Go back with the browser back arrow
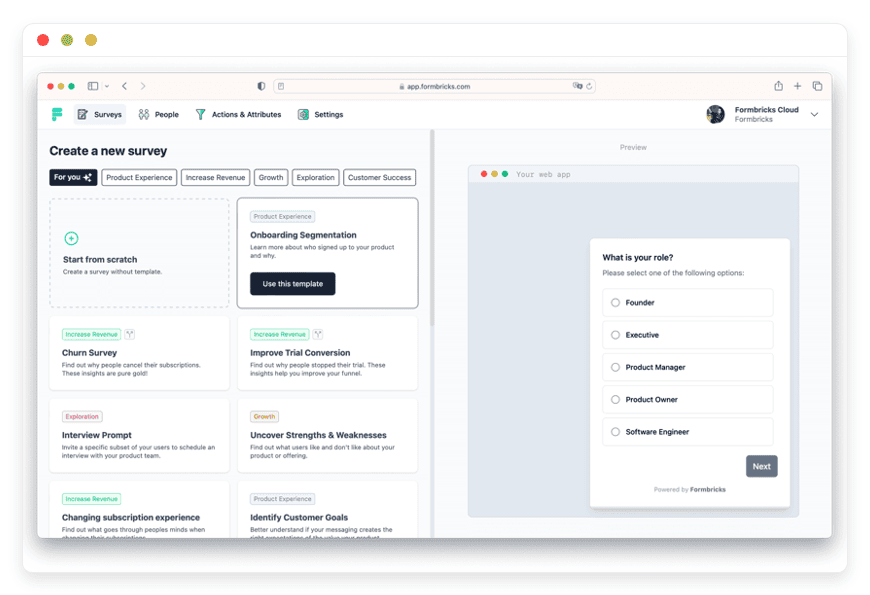The image size is (870, 595). (x=124, y=86)
